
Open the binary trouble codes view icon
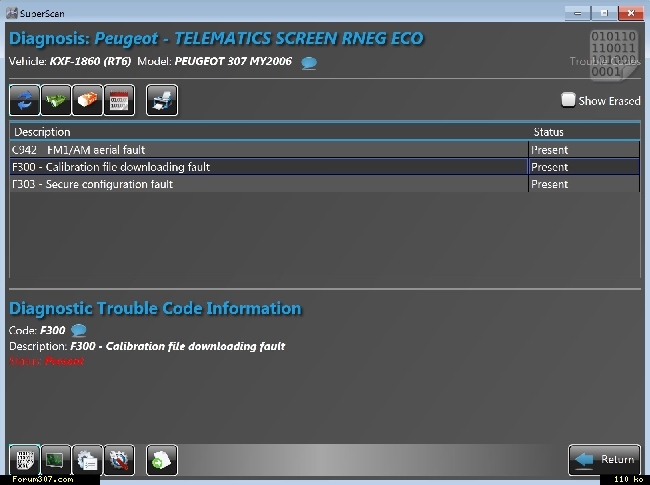pyautogui.click(x=25, y=460)
